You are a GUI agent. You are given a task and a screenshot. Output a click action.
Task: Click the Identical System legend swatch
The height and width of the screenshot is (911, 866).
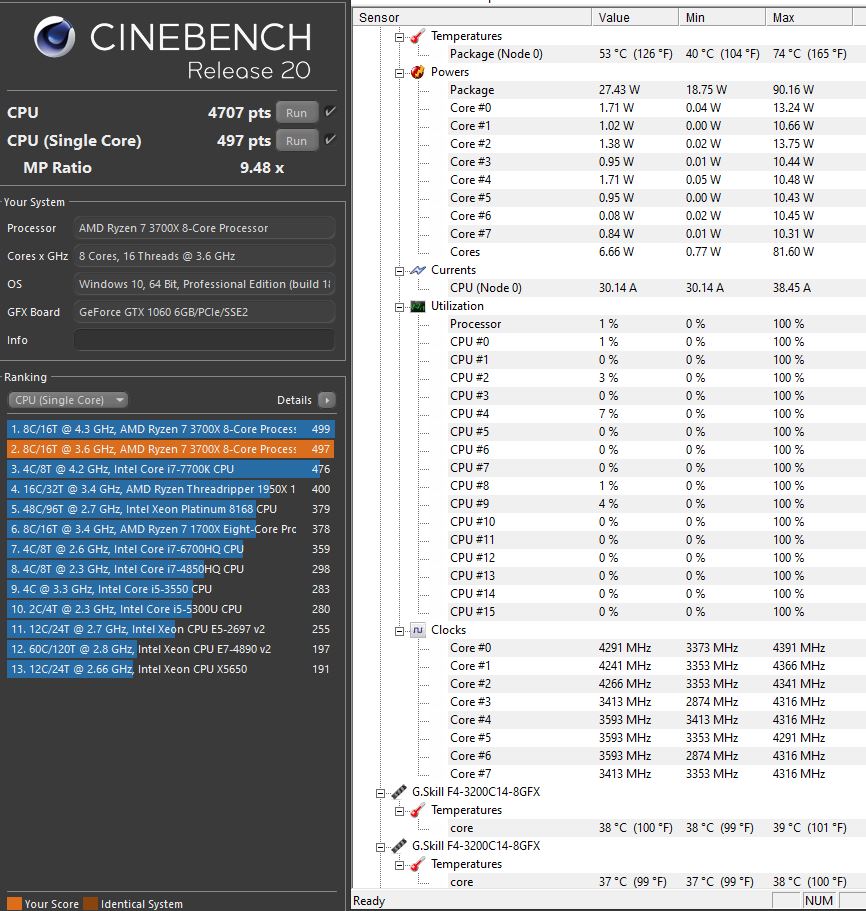click(91, 904)
